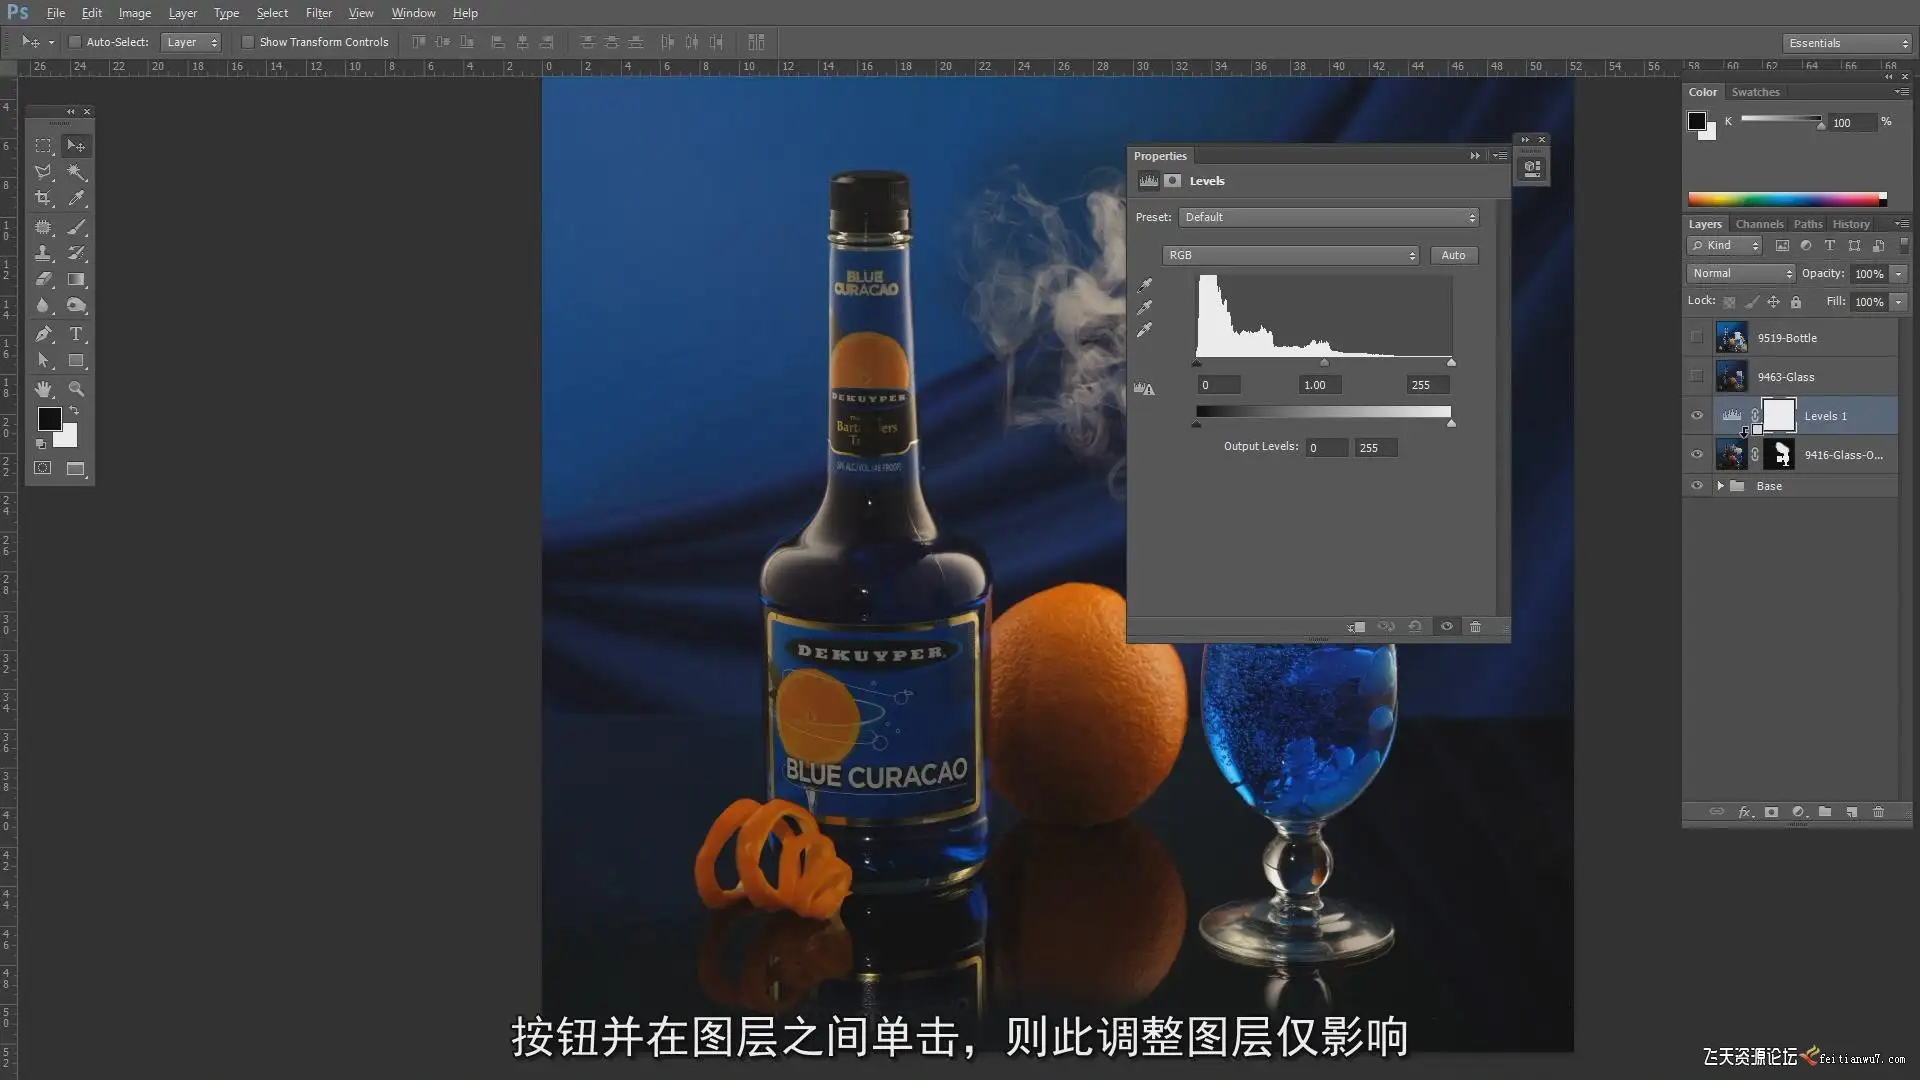Enable the Auto-Select checkbox
Image resolution: width=1920 pixels, height=1080 pixels.
pyautogui.click(x=75, y=42)
